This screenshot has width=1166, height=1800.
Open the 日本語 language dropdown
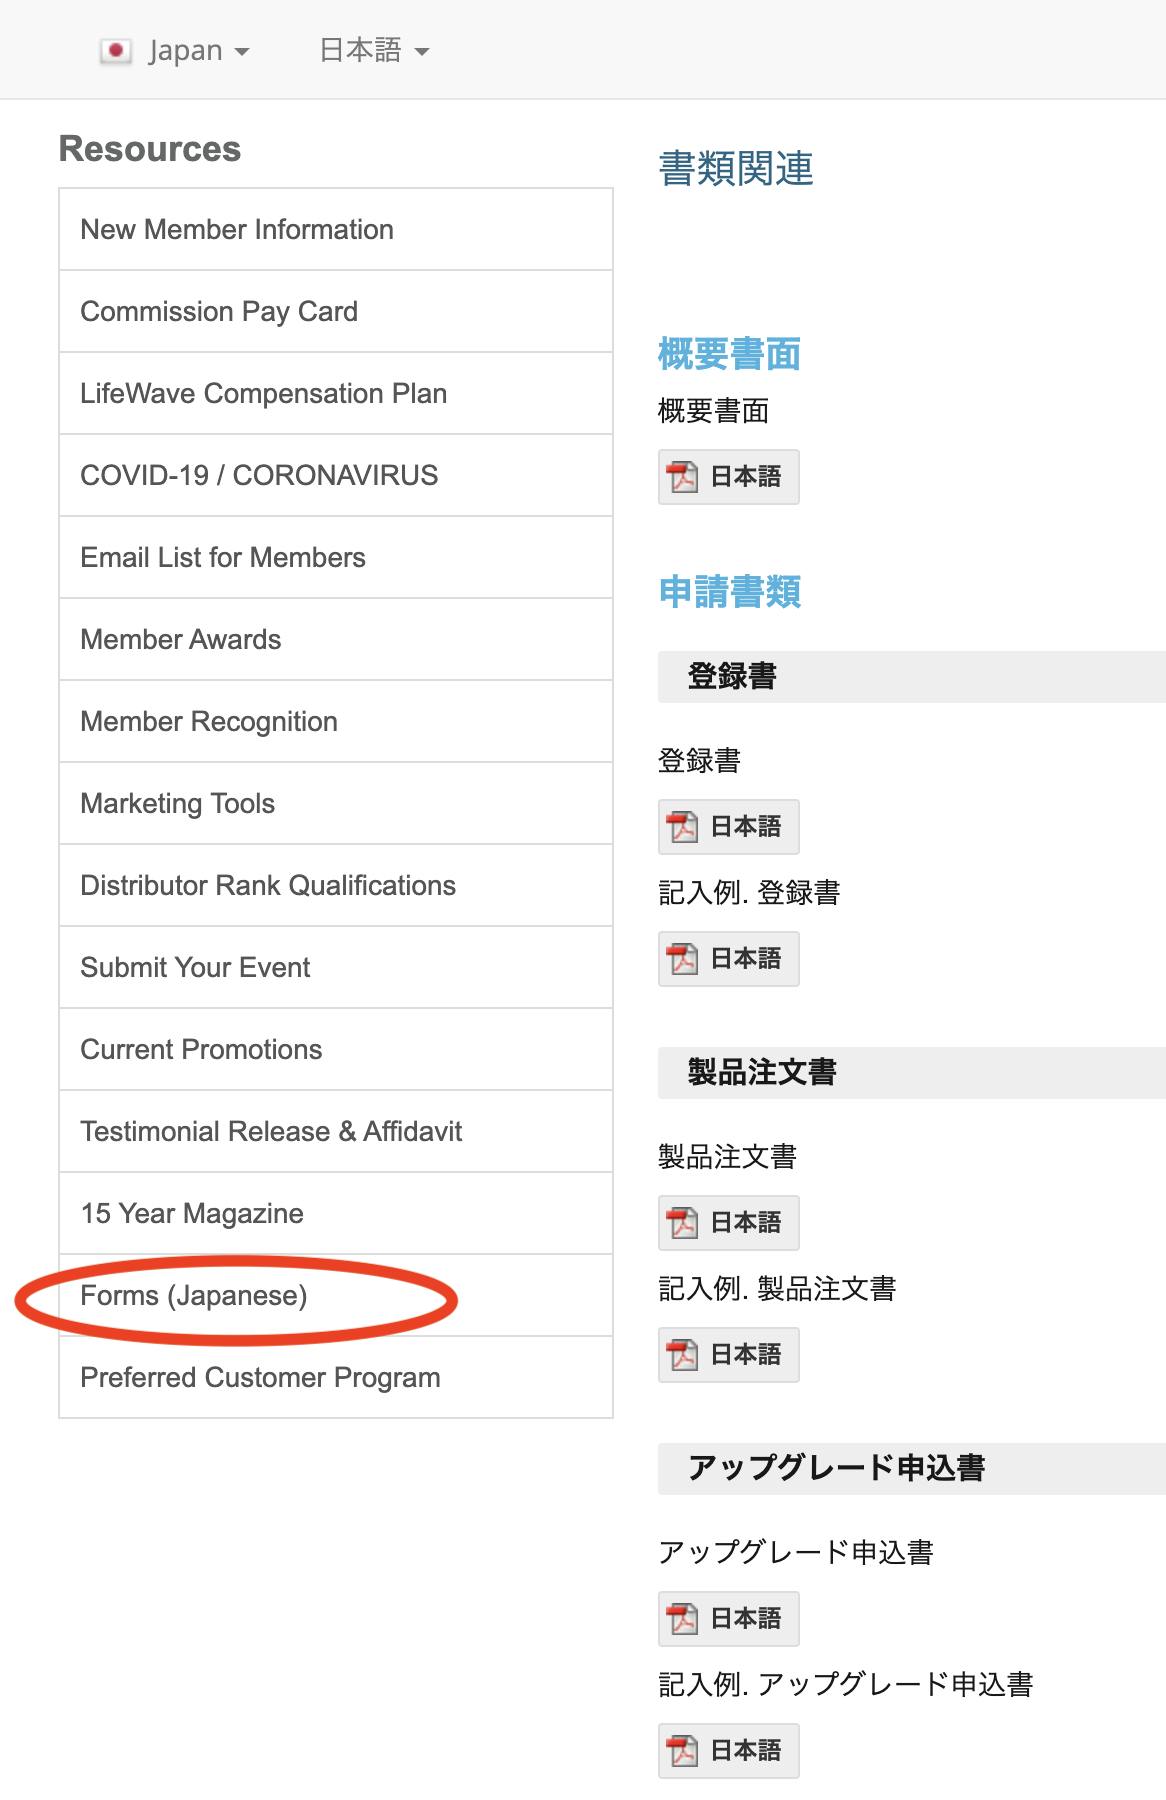tap(373, 51)
